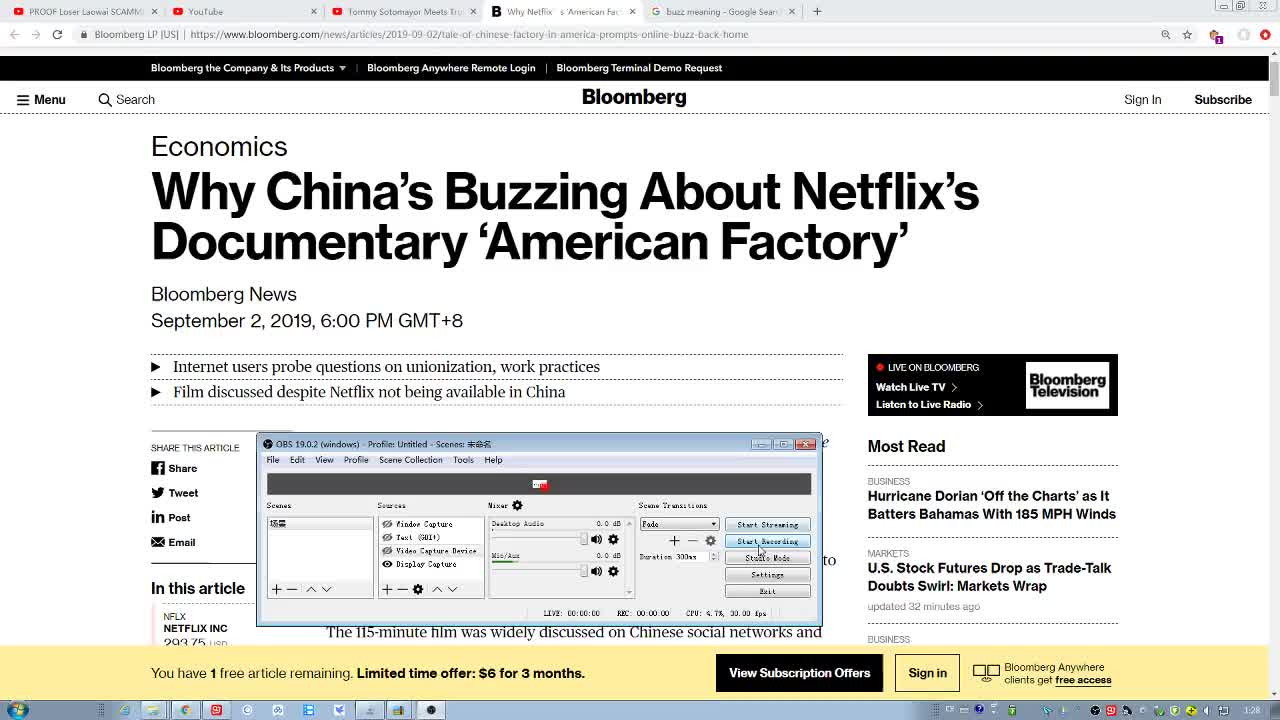The height and width of the screenshot is (720, 1280).
Task: Open Windows Start button
Action: point(17,710)
